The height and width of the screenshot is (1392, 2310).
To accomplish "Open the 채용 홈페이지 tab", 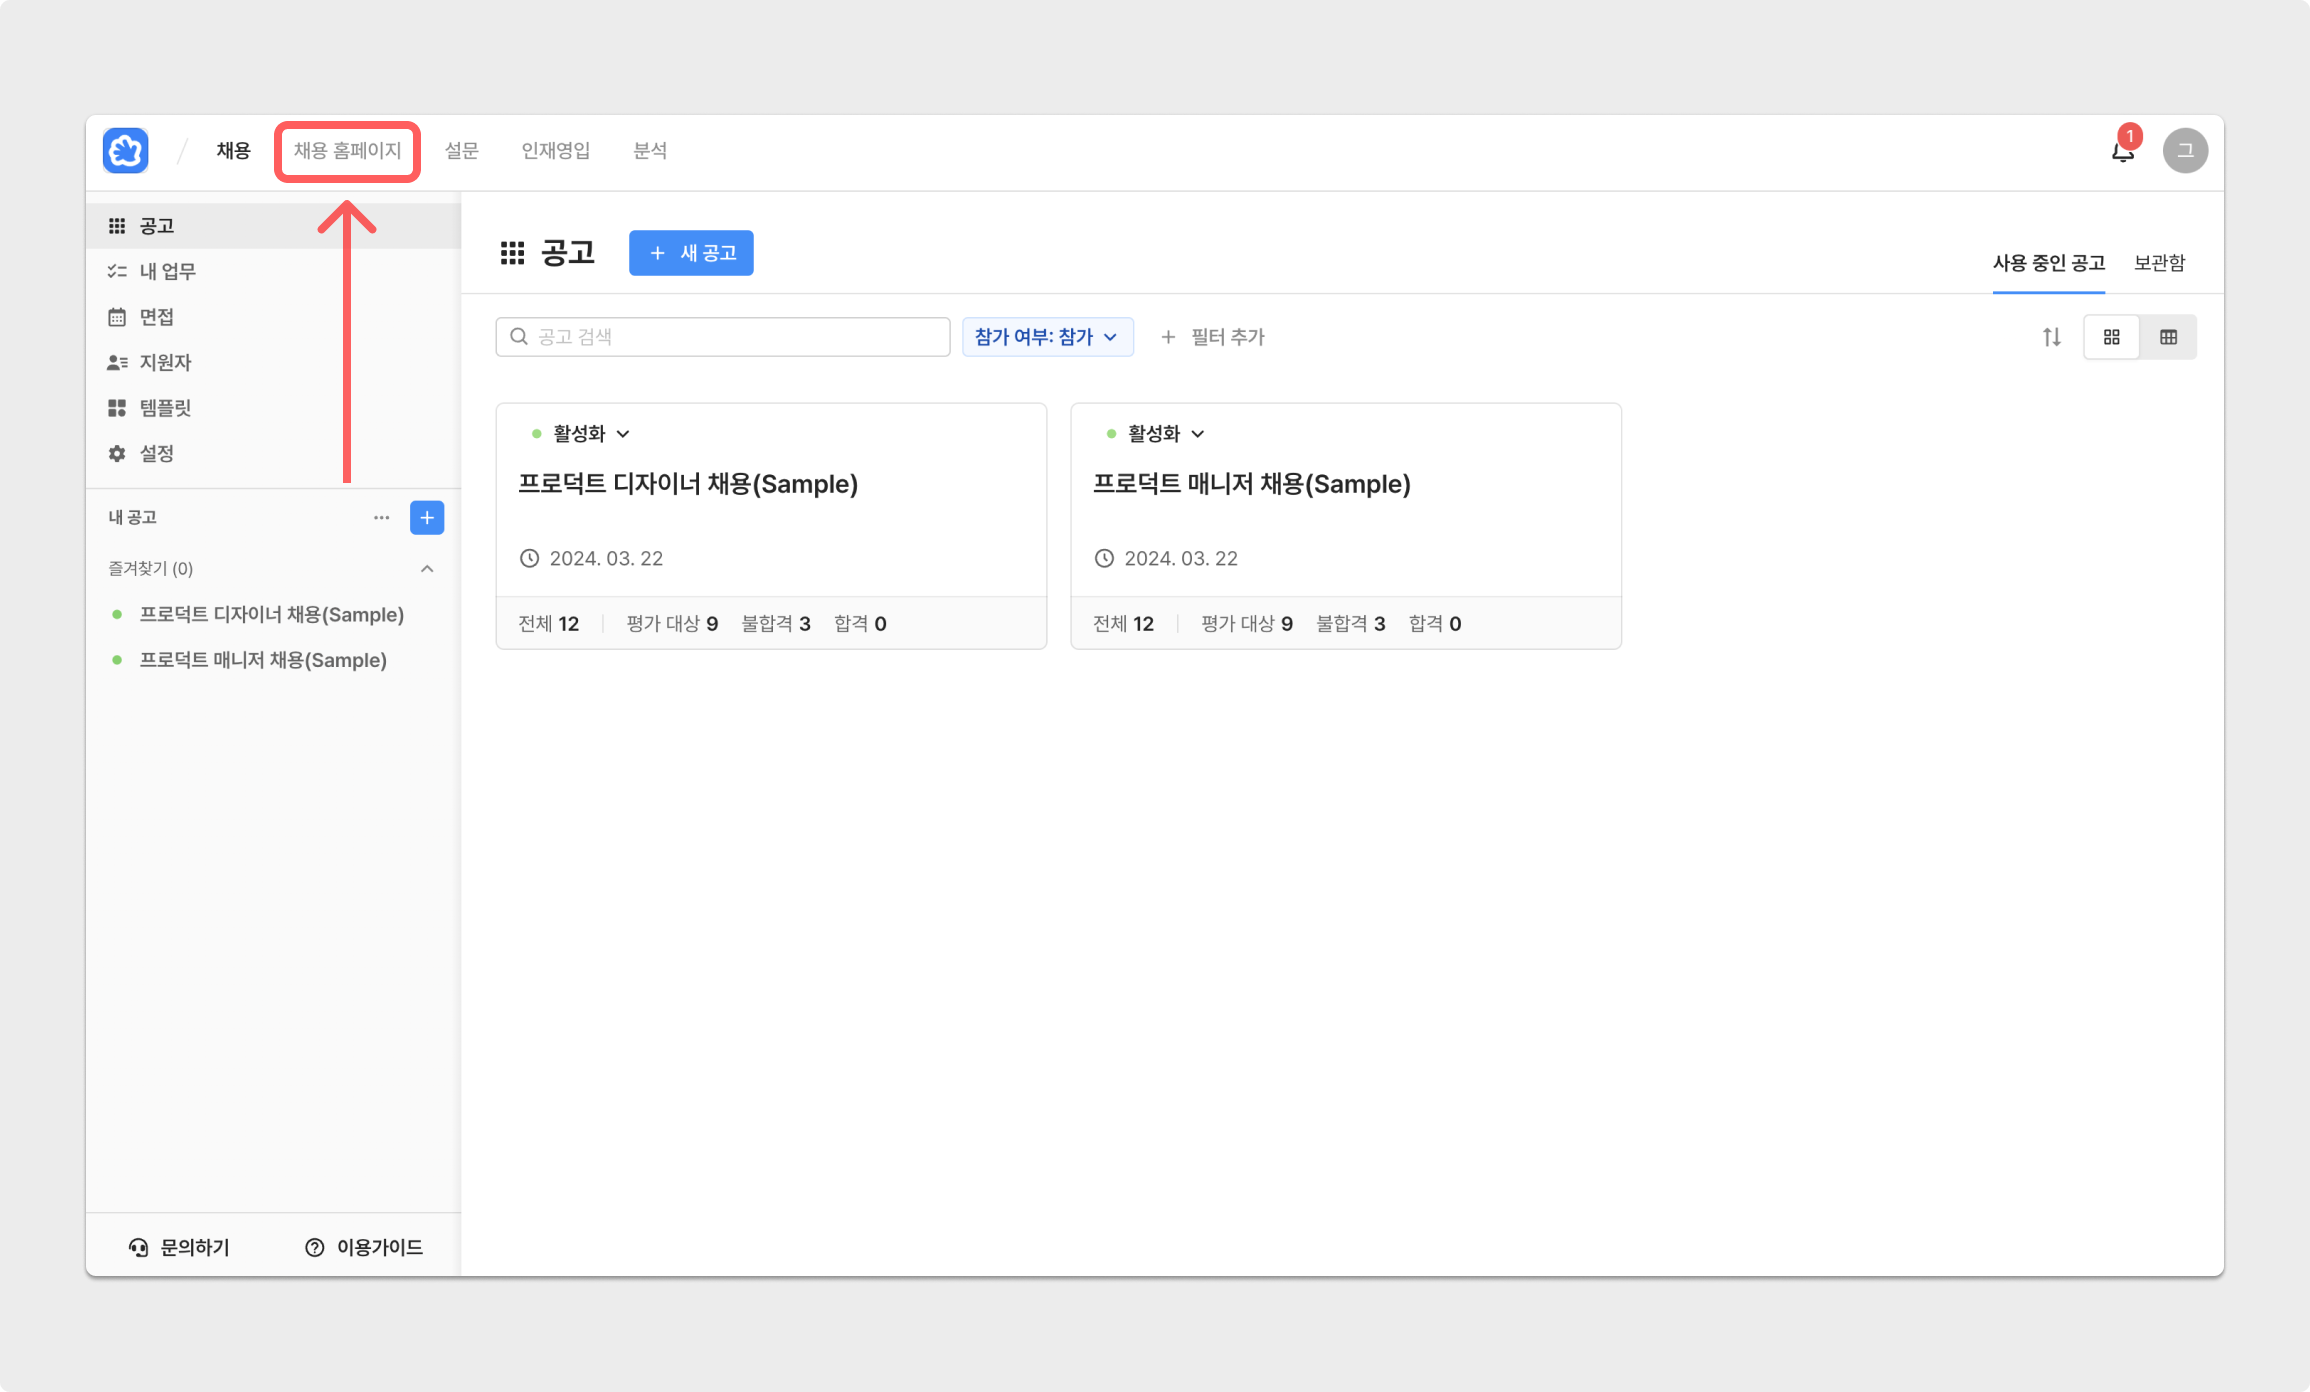I will [347, 151].
